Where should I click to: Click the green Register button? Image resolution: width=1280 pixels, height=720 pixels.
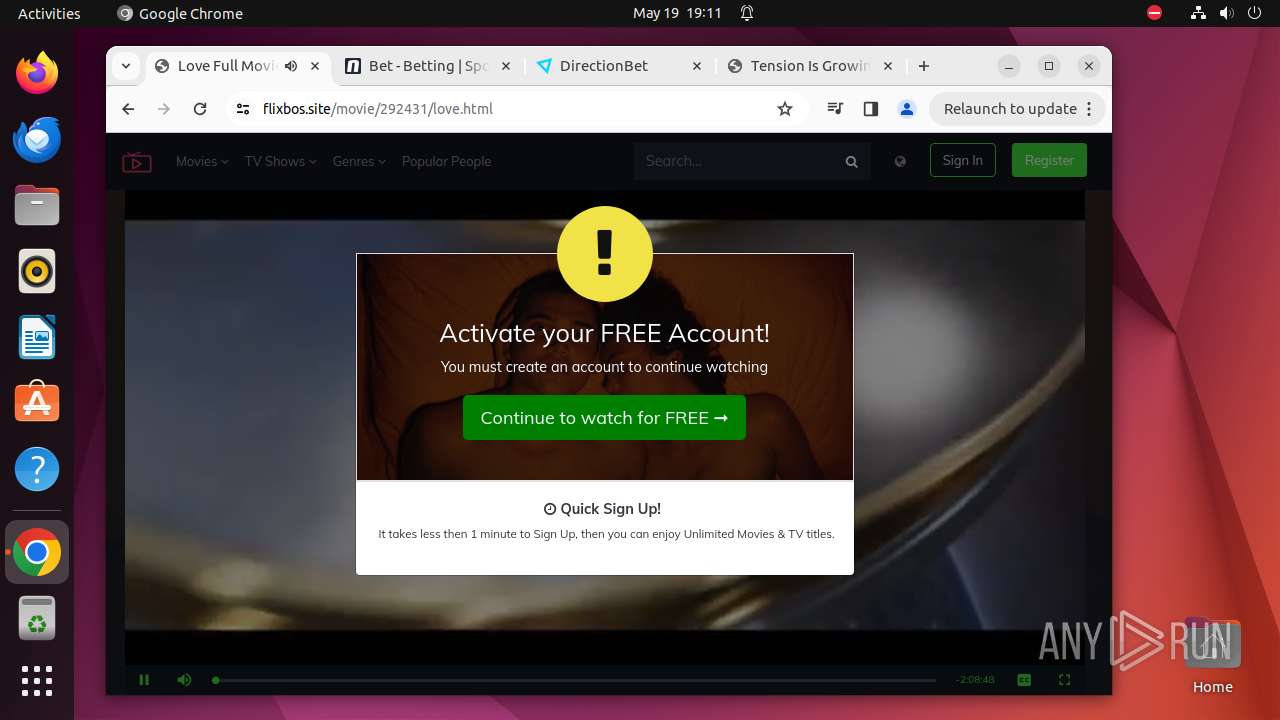pos(1049,160)
